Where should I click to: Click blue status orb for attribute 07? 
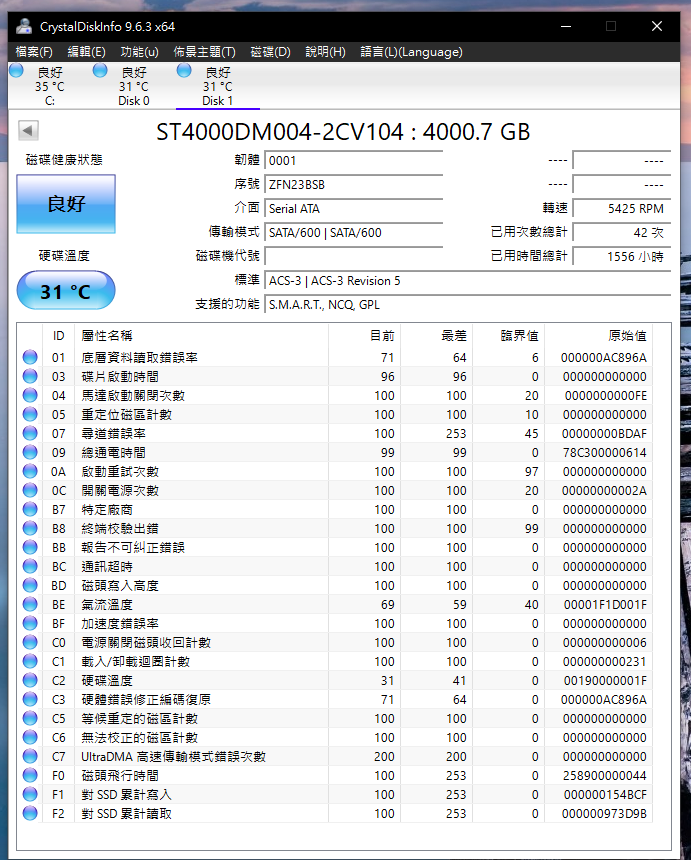pos(30,433)
